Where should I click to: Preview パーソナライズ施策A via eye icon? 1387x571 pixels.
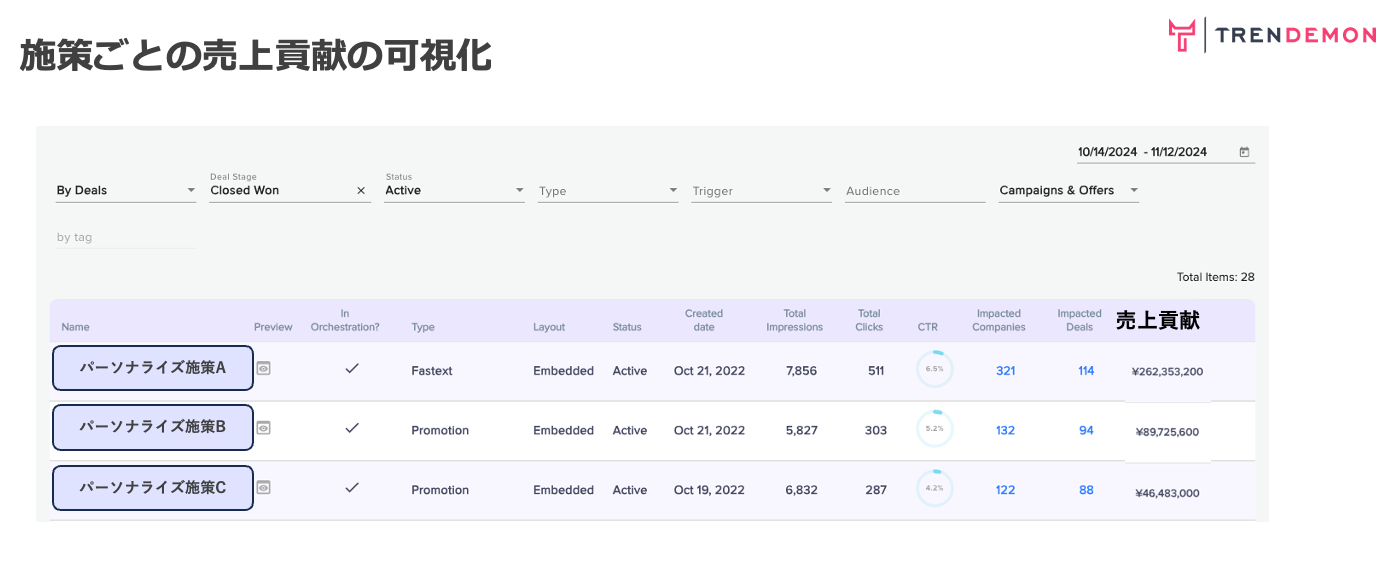coord(263,368)
